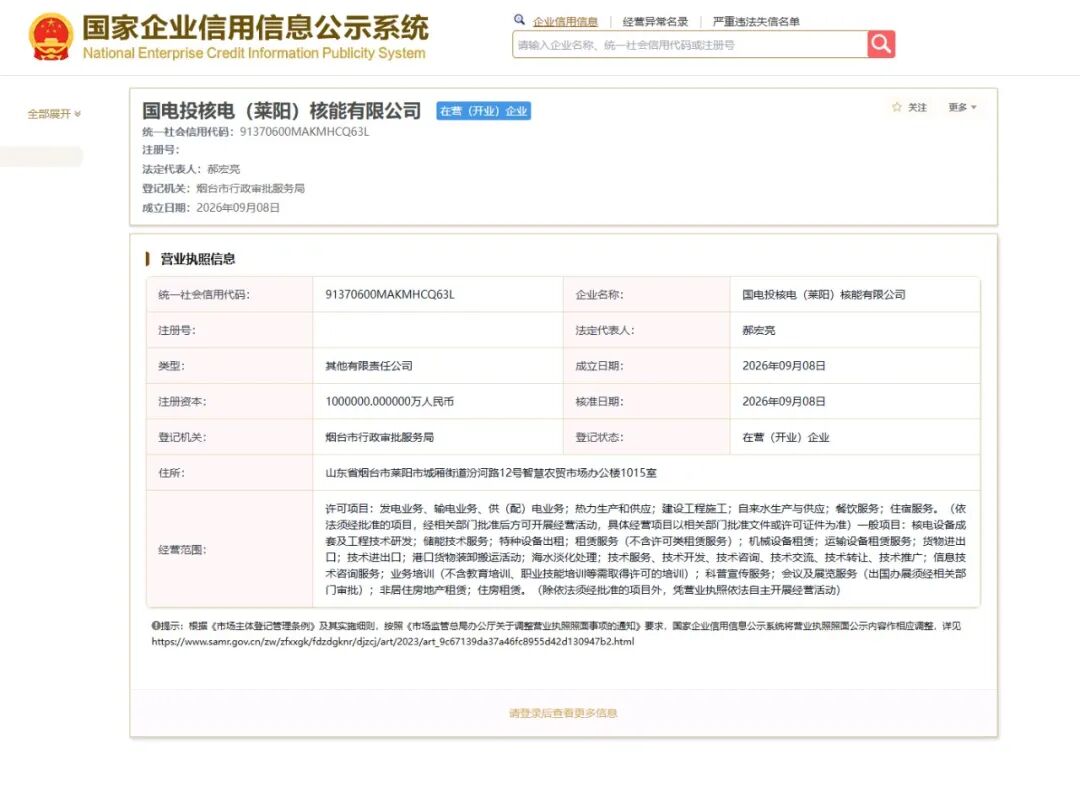The width and height of the screenshot is (1080, 798).
Task: Click the 统一社会信用代码 table label
Action: point(204,295)
